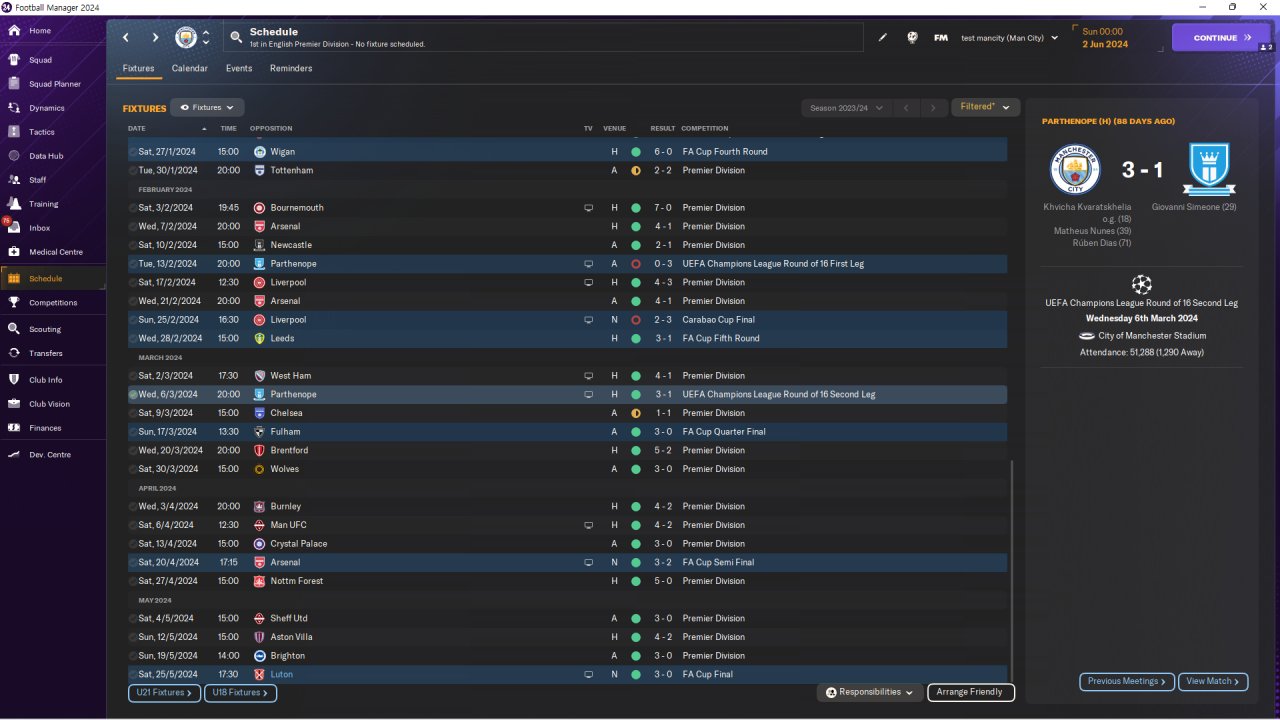The width and height of the screenshot is (1280, 720).
Task: Toggle the tick on the Brentford fixture row
Action: tap(133, 451)
